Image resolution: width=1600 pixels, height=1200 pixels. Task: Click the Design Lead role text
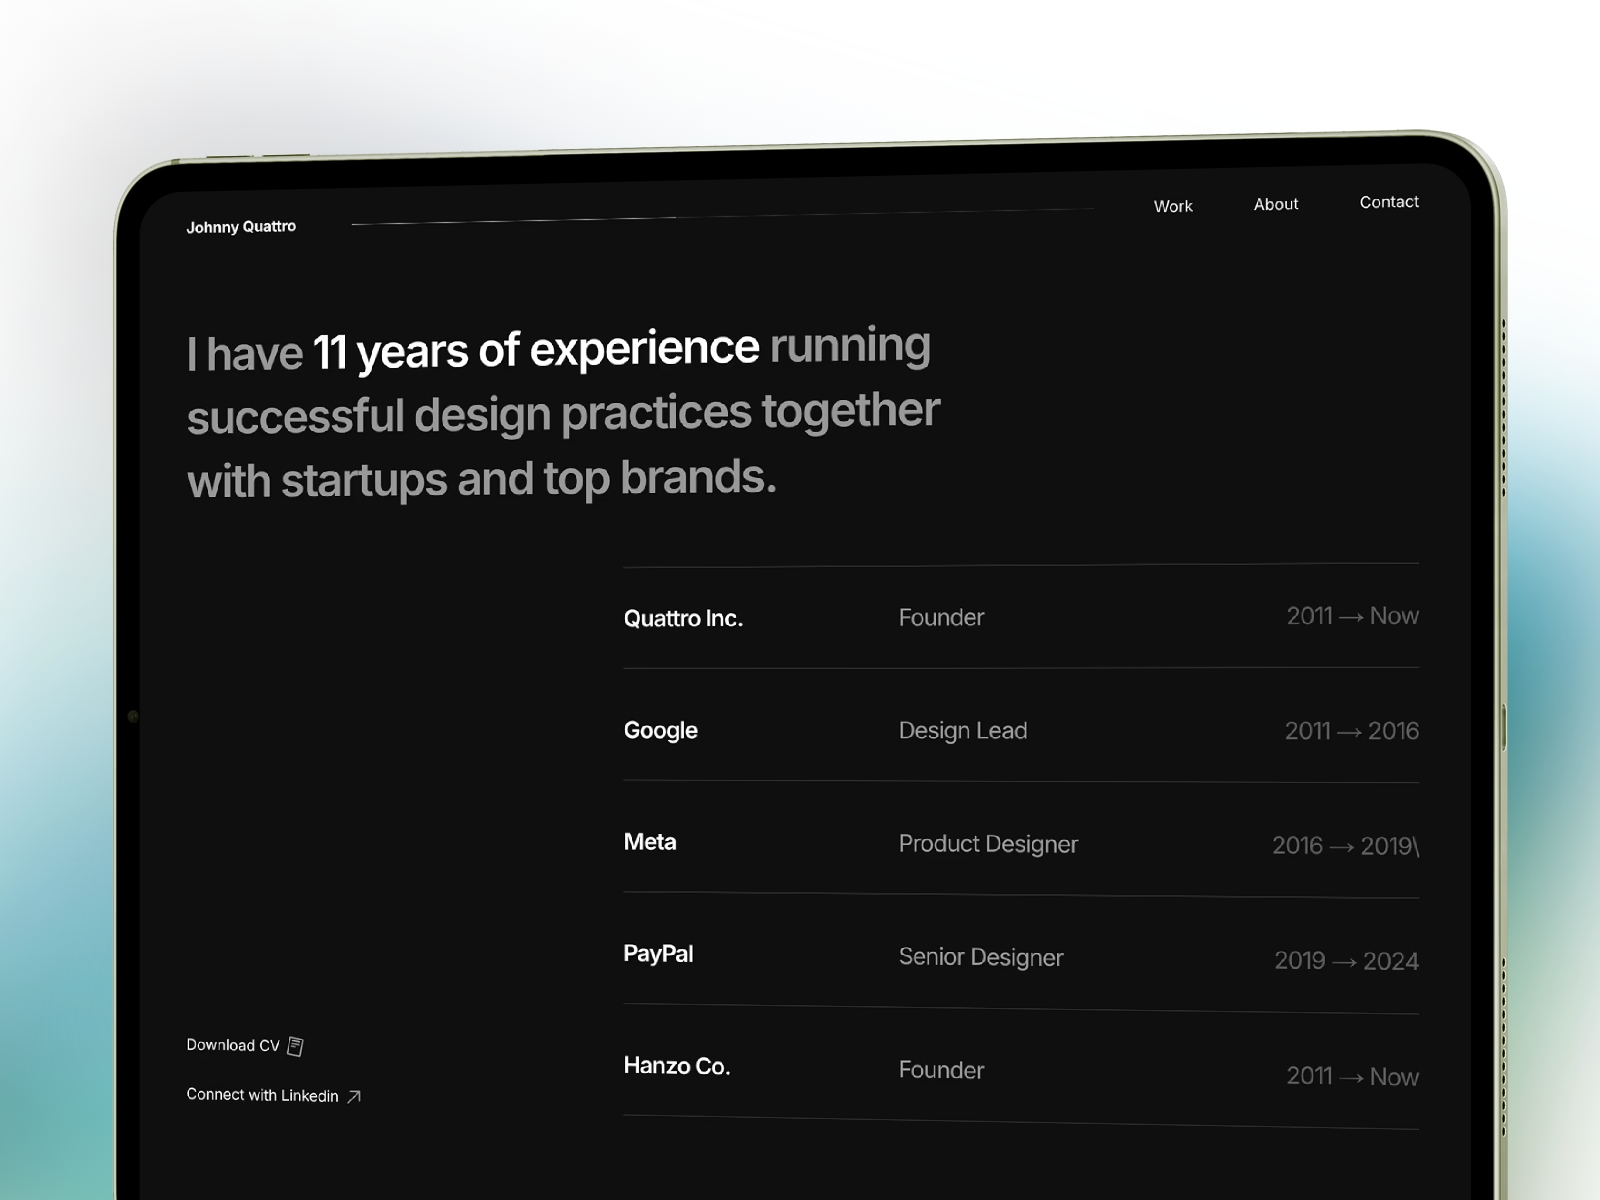pos(963,731)
